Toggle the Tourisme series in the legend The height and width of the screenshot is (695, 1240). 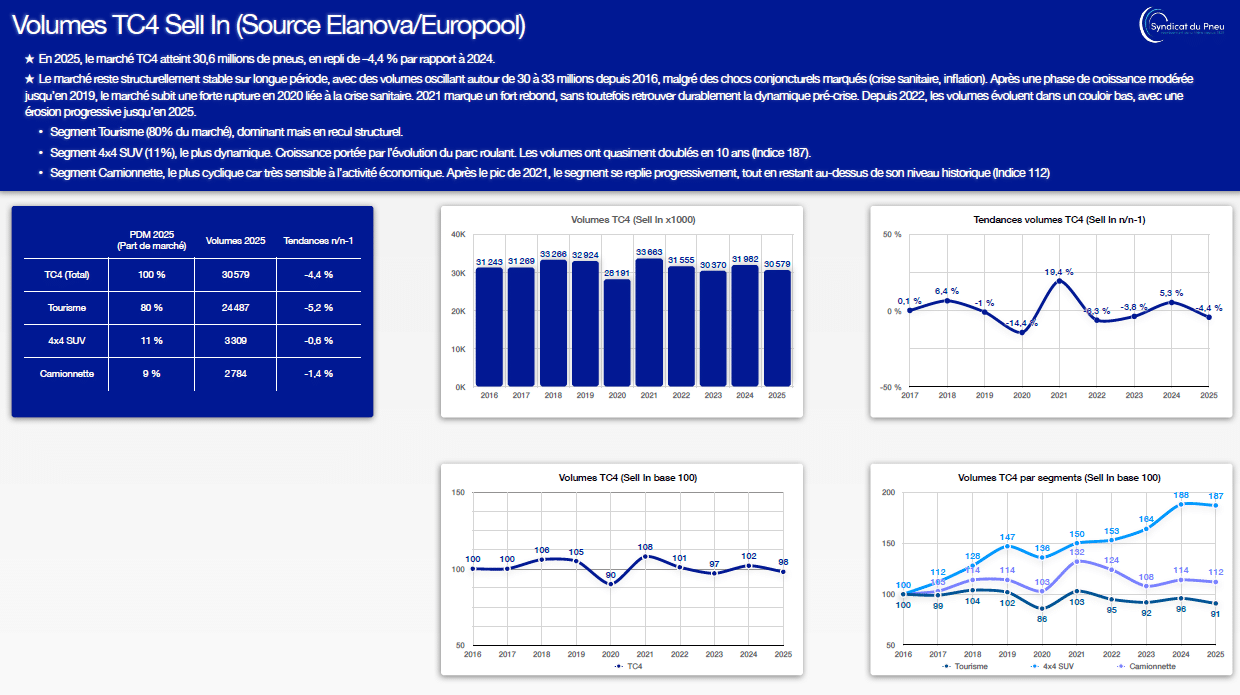click(965, 665)
